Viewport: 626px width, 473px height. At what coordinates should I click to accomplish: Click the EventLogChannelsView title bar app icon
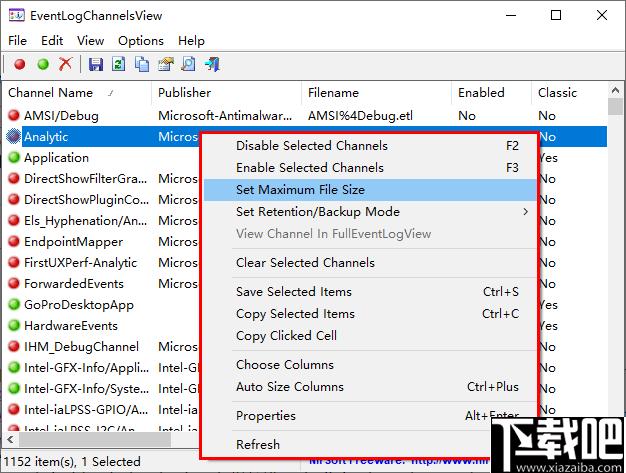pos(16,16)
